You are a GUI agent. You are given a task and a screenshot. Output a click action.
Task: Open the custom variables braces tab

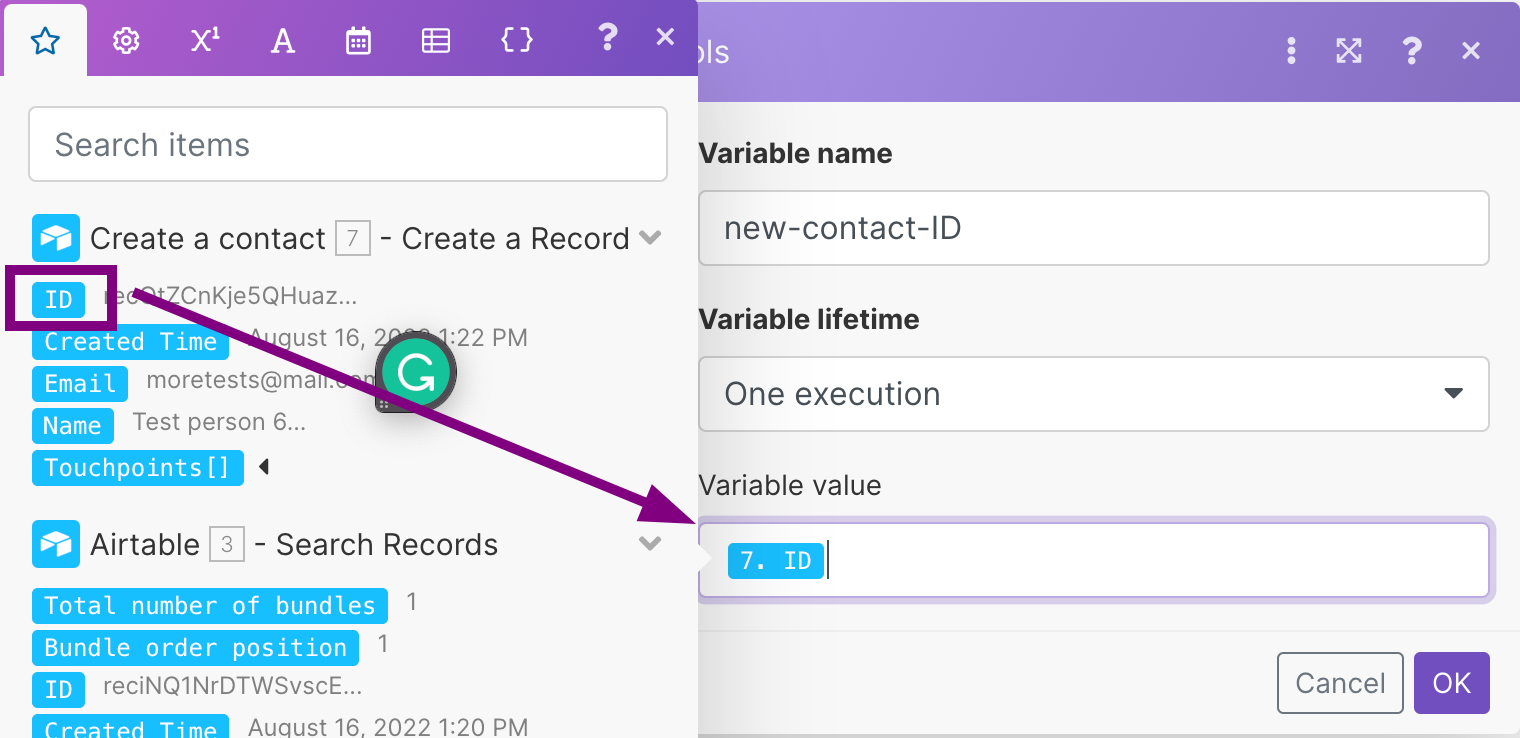[x=516, y=41]
